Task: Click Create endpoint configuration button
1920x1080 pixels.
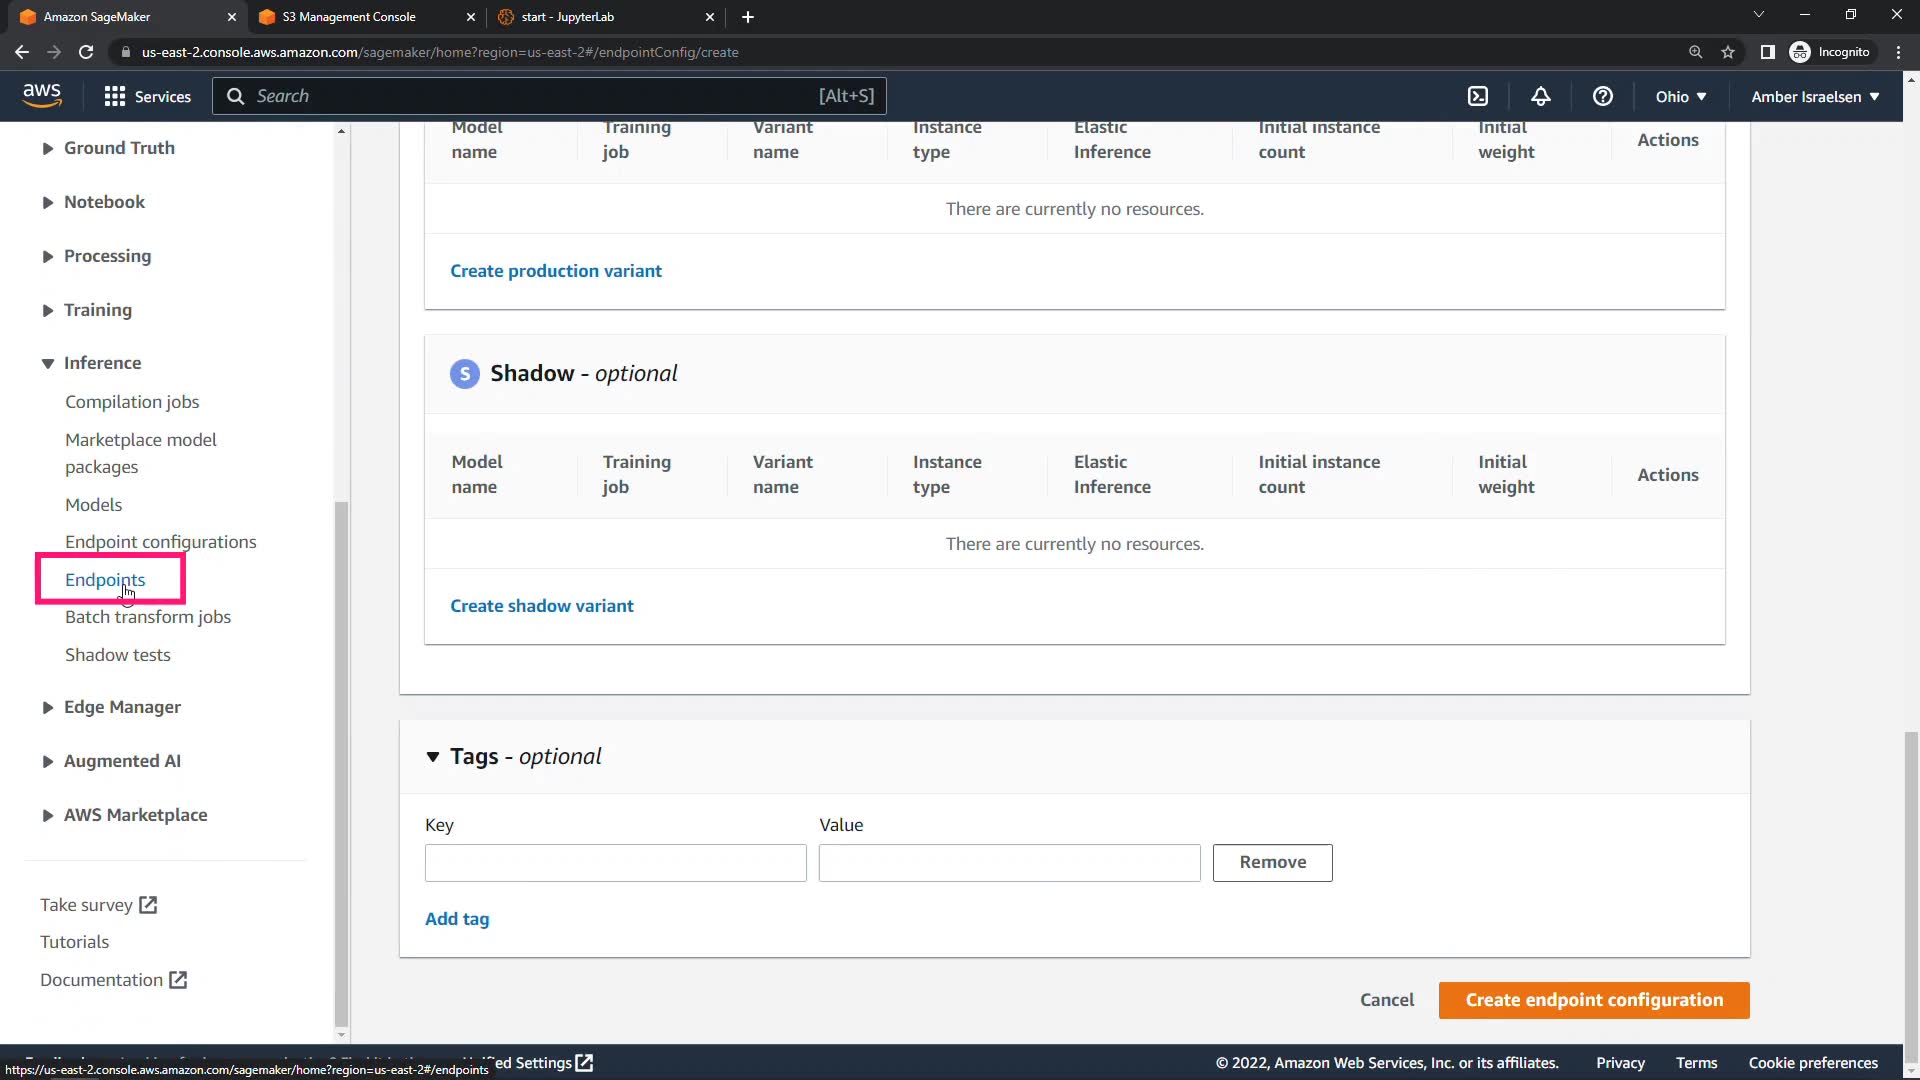Action: (x=1594, y=1000)
